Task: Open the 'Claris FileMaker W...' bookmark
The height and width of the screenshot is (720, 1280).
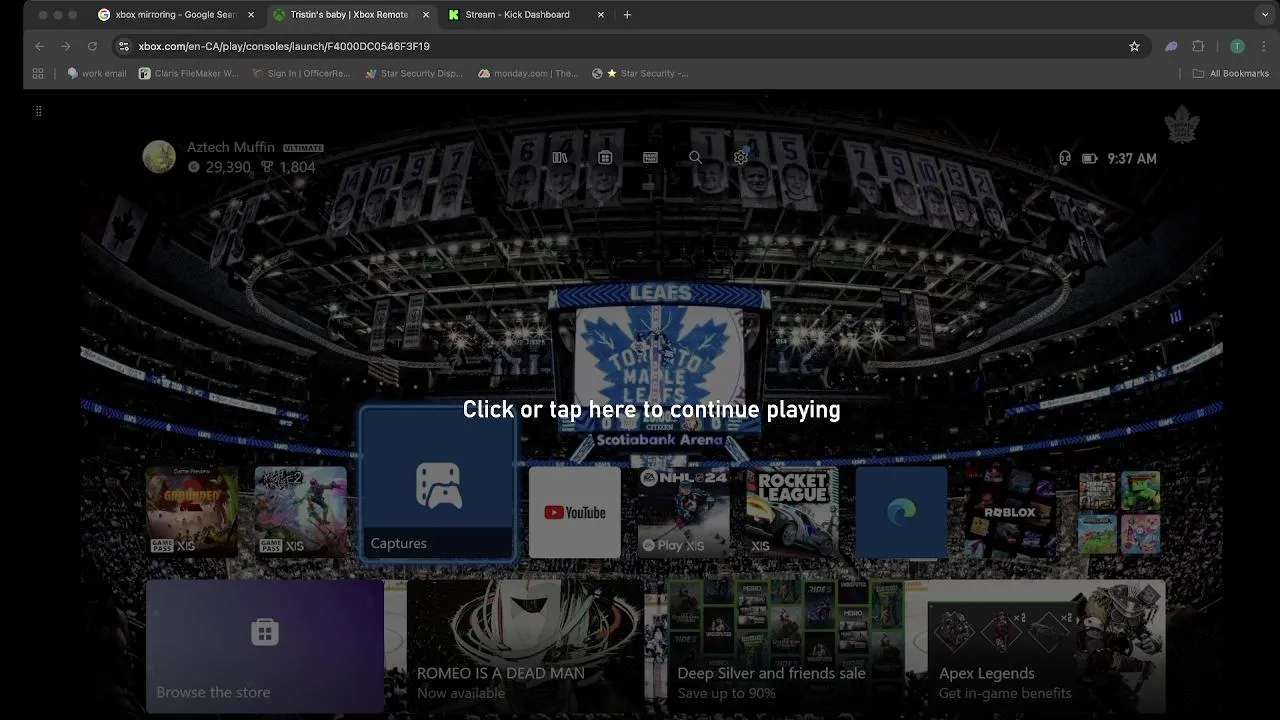Action: click(188, 73)
